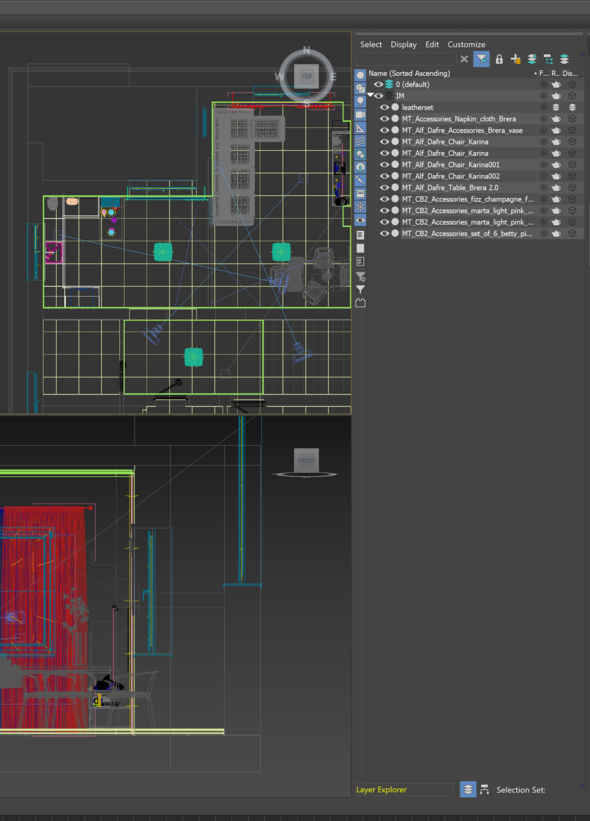Toggle the Display Bones filter icon
The width and height of the screenshot is (590, 821).
(x=360, y=180)
